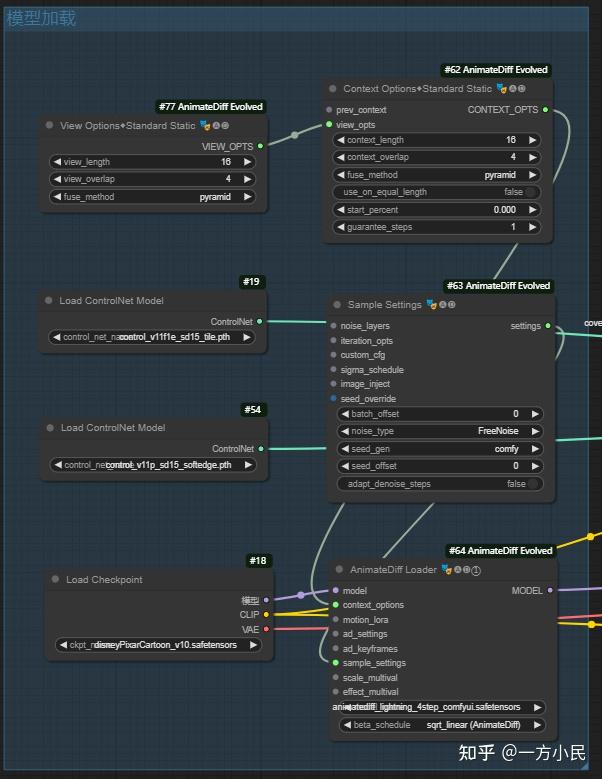This screenshot has height=779, width=602.
Task: Collapse the AnimateDiff Loader node via its title dot
Action: [338, 570]
